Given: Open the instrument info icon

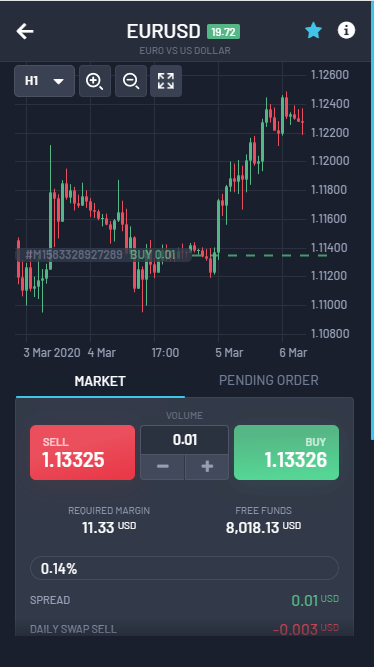Looking at the screenshot, I should (x=346, y=31).
